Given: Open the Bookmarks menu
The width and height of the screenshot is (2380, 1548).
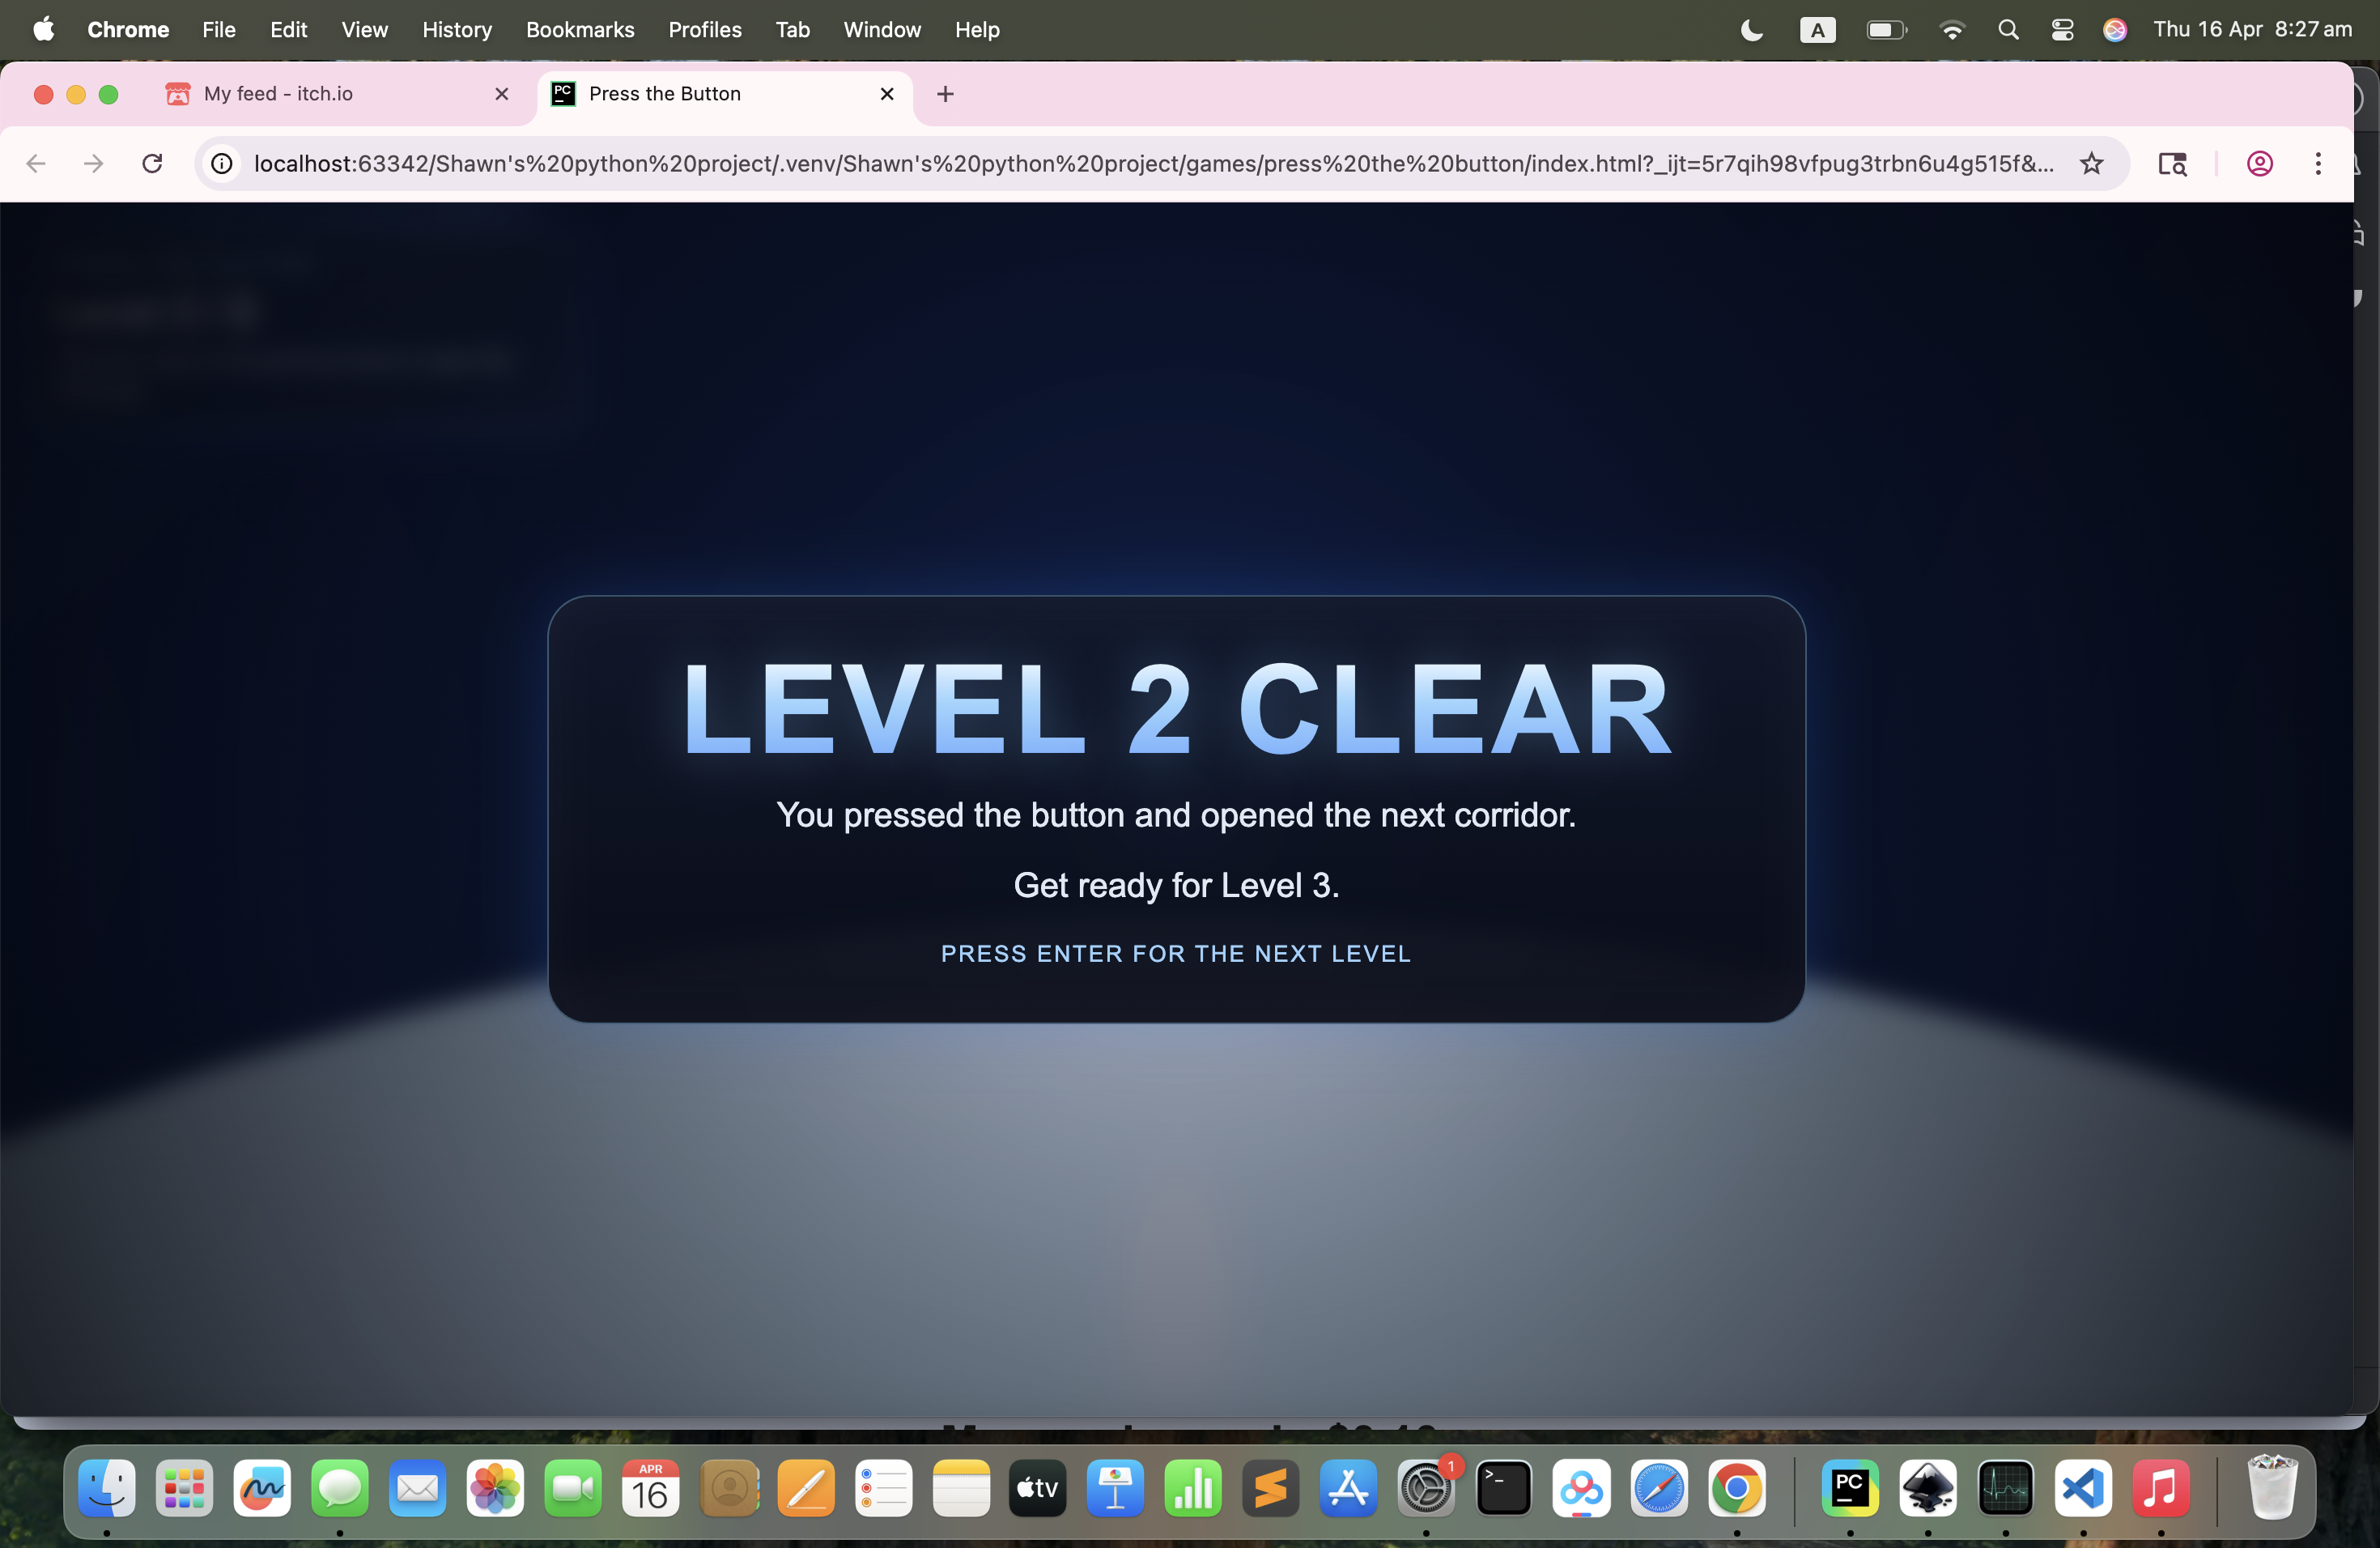Looking at the screenshot, I should [x=580, y=30].
